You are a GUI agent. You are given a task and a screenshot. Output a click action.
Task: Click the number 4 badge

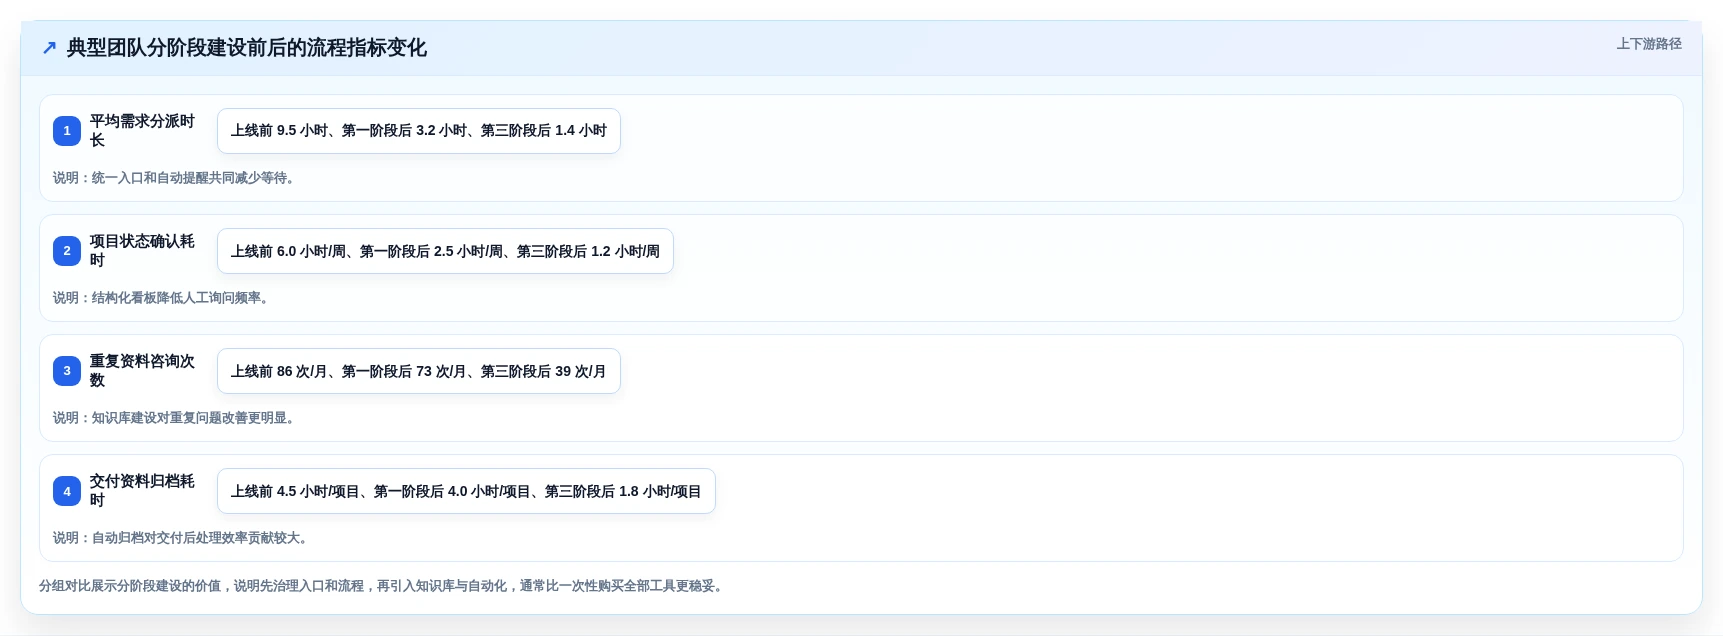pos(67,491)
